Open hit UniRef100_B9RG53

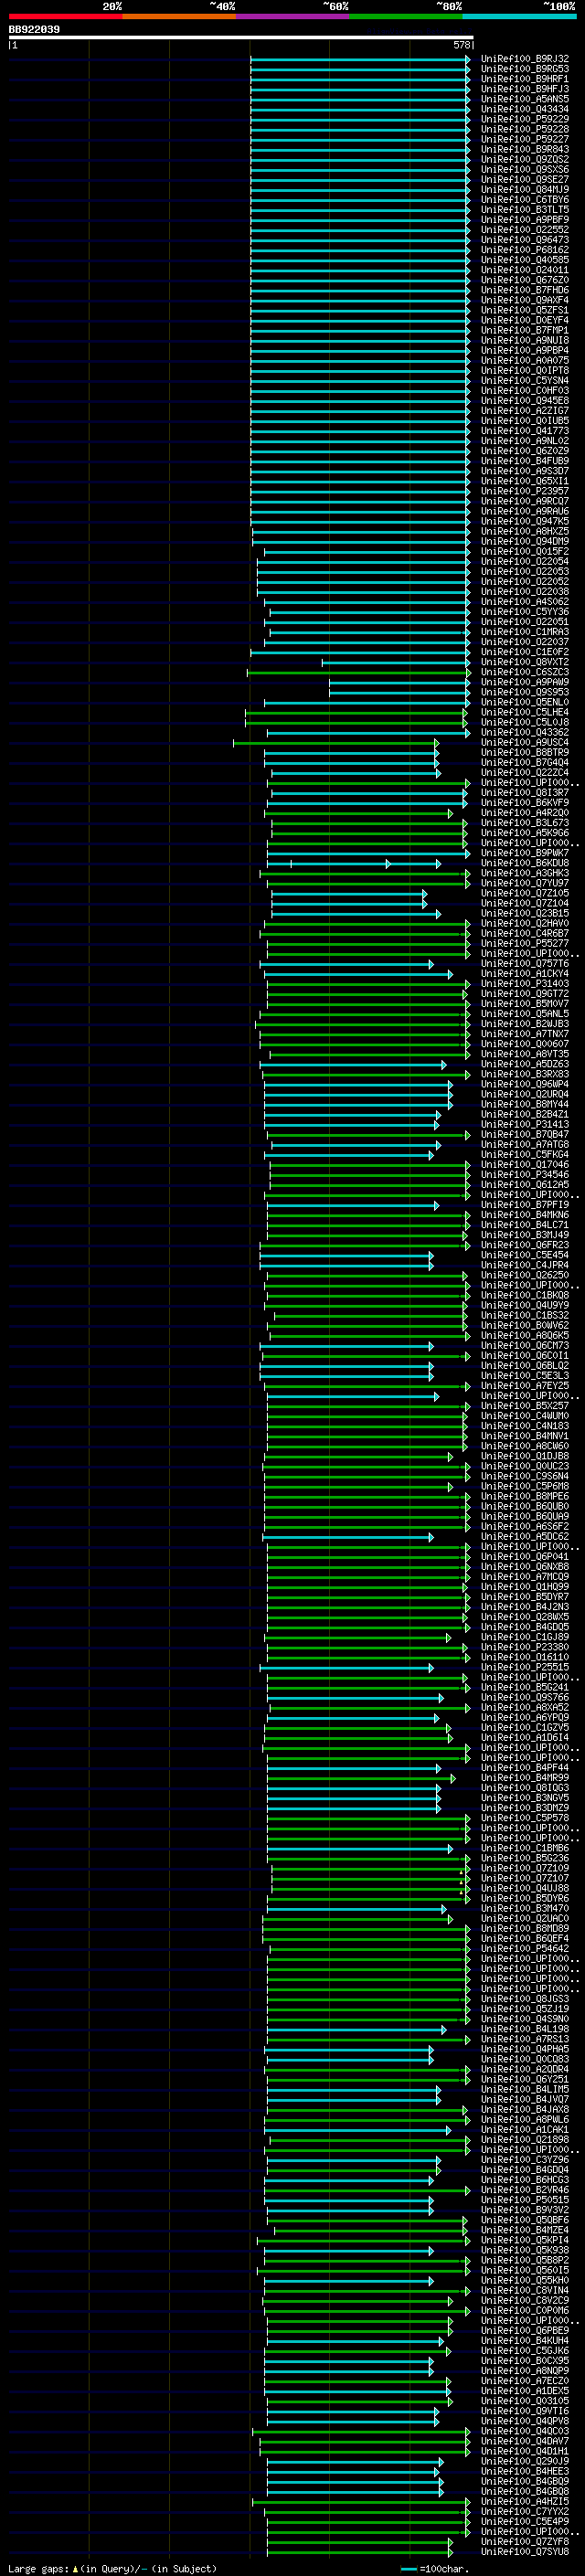pyautogui.click(x=525, y=69)
